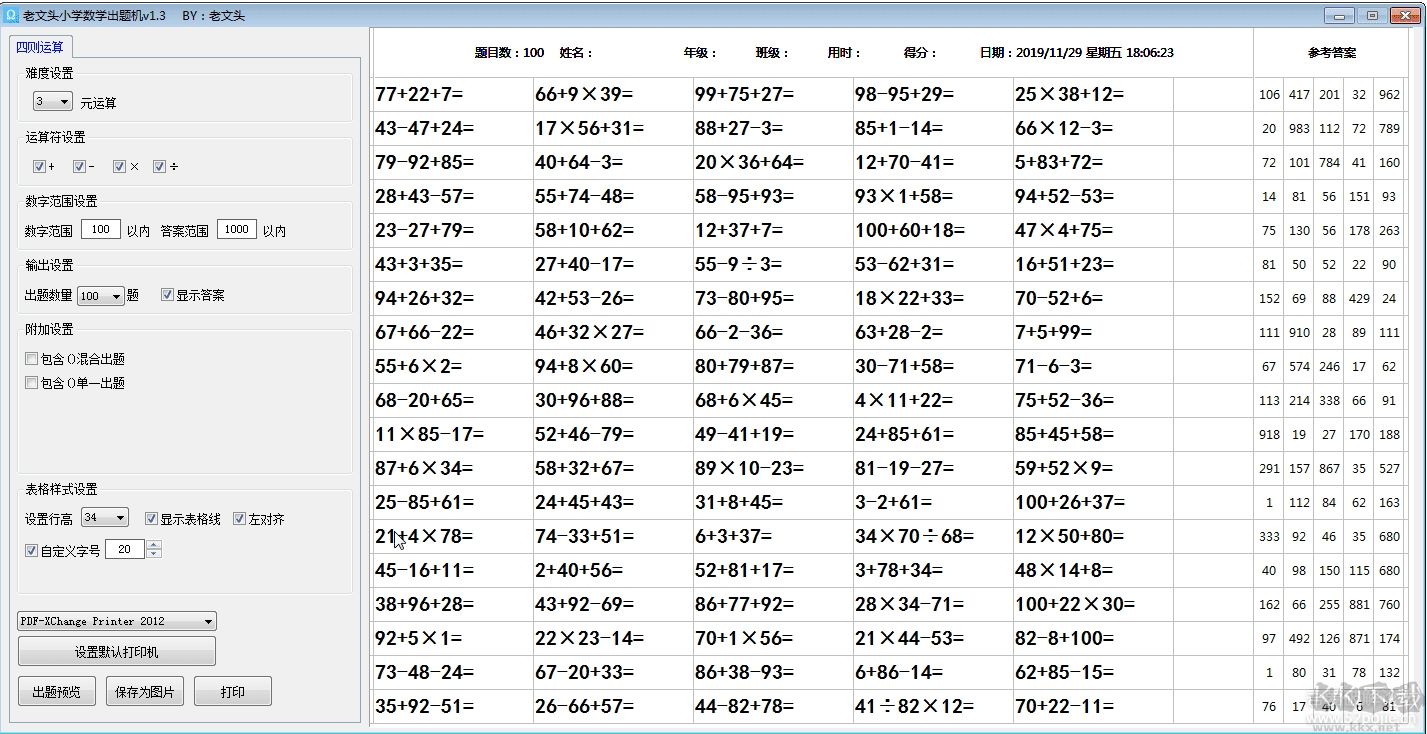Click the date 2019/11/29 header text

1077,53
